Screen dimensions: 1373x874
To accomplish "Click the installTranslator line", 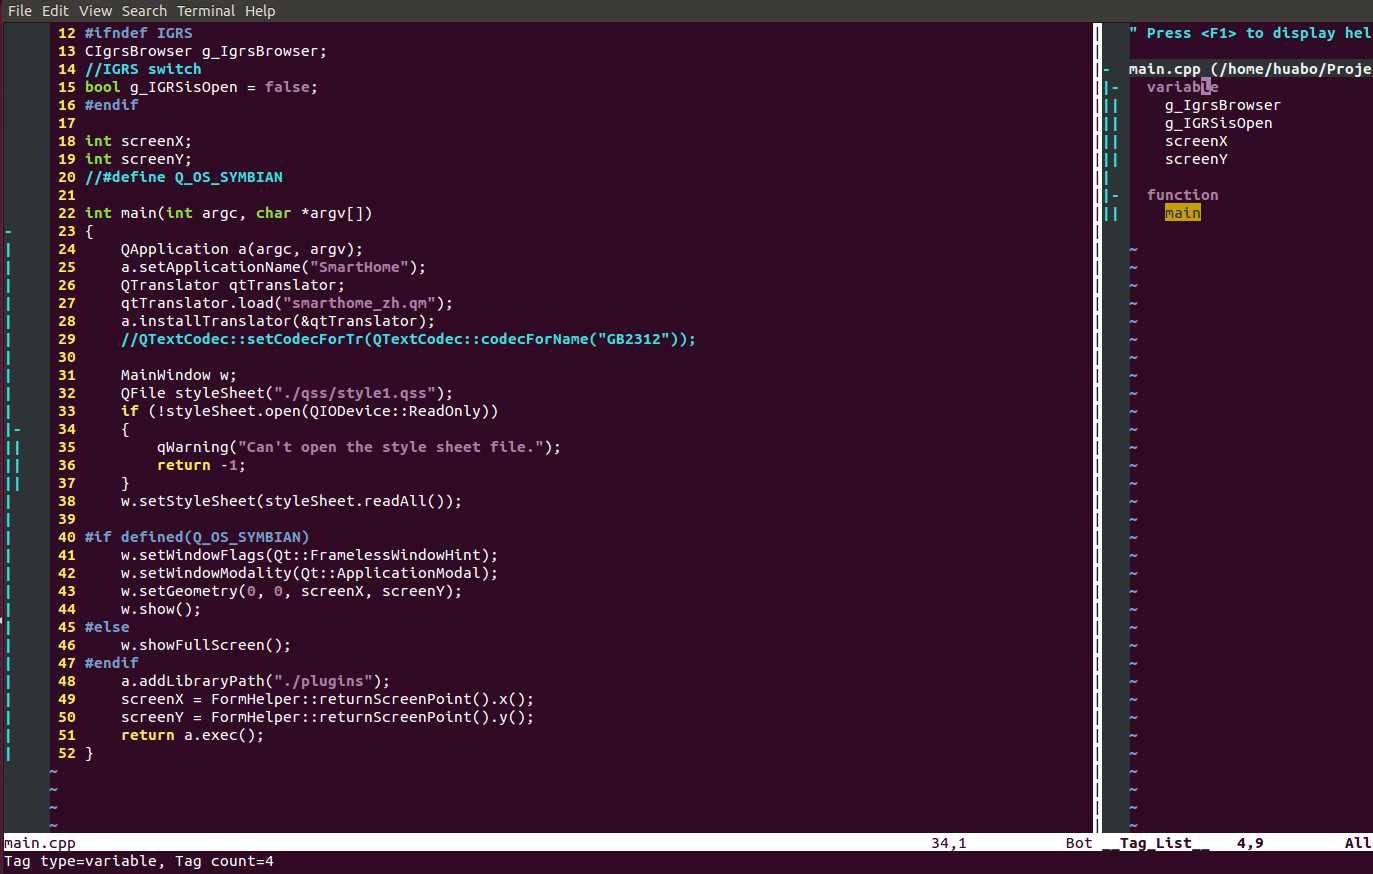I will pos(278,321).
